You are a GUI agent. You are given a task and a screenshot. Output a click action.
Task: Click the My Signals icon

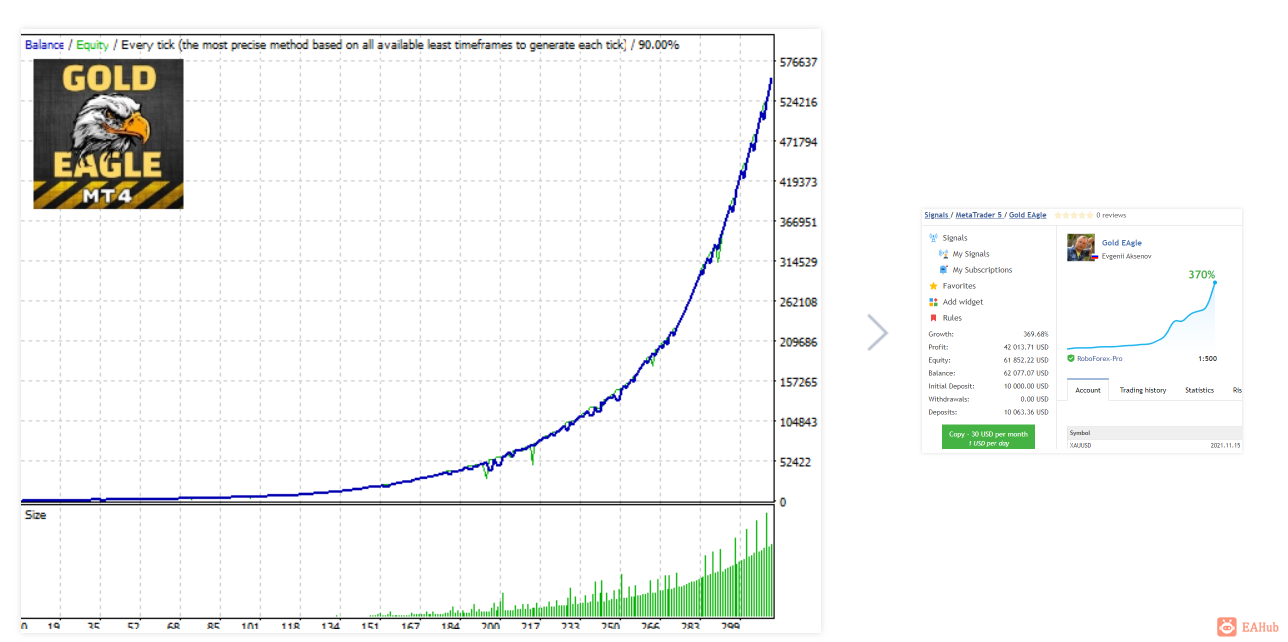tap(943, 254)
